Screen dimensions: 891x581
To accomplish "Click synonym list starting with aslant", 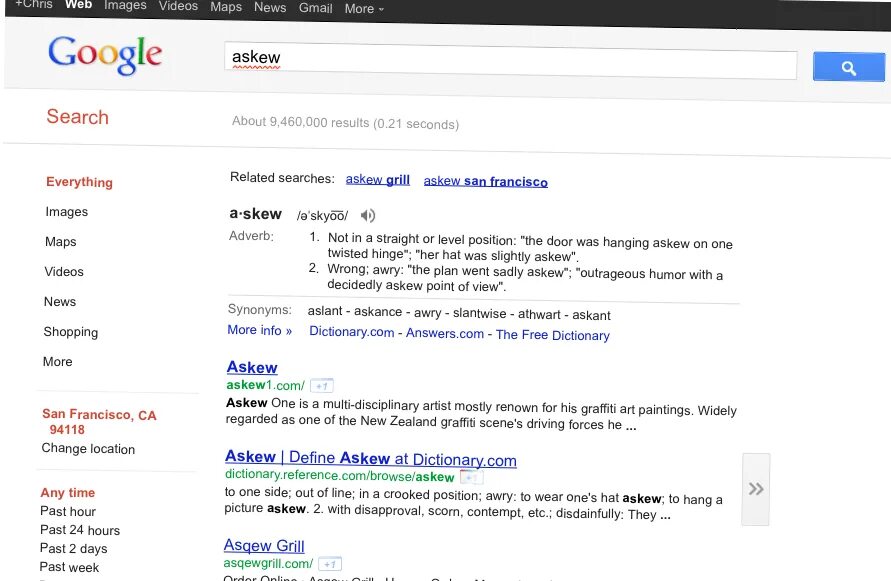I will [459, 313].
